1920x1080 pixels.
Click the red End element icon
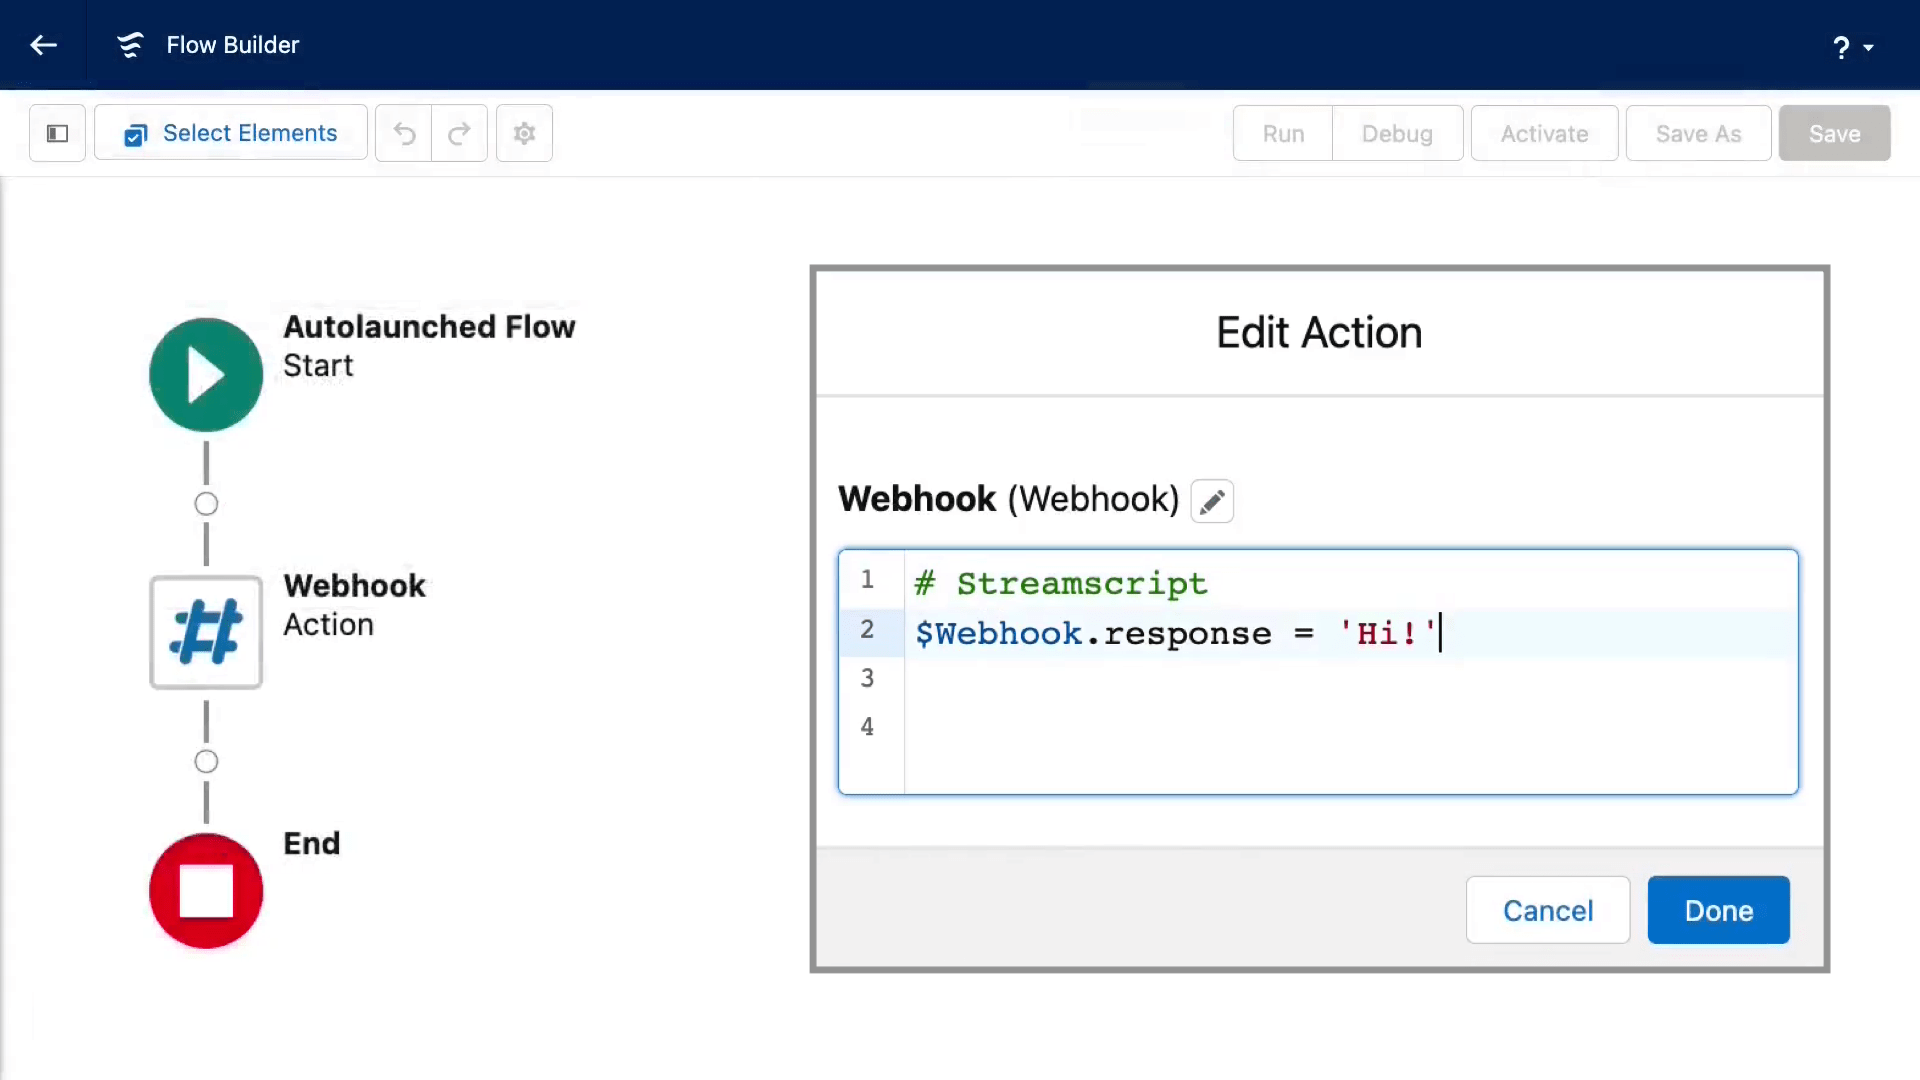tap(206, 890)
